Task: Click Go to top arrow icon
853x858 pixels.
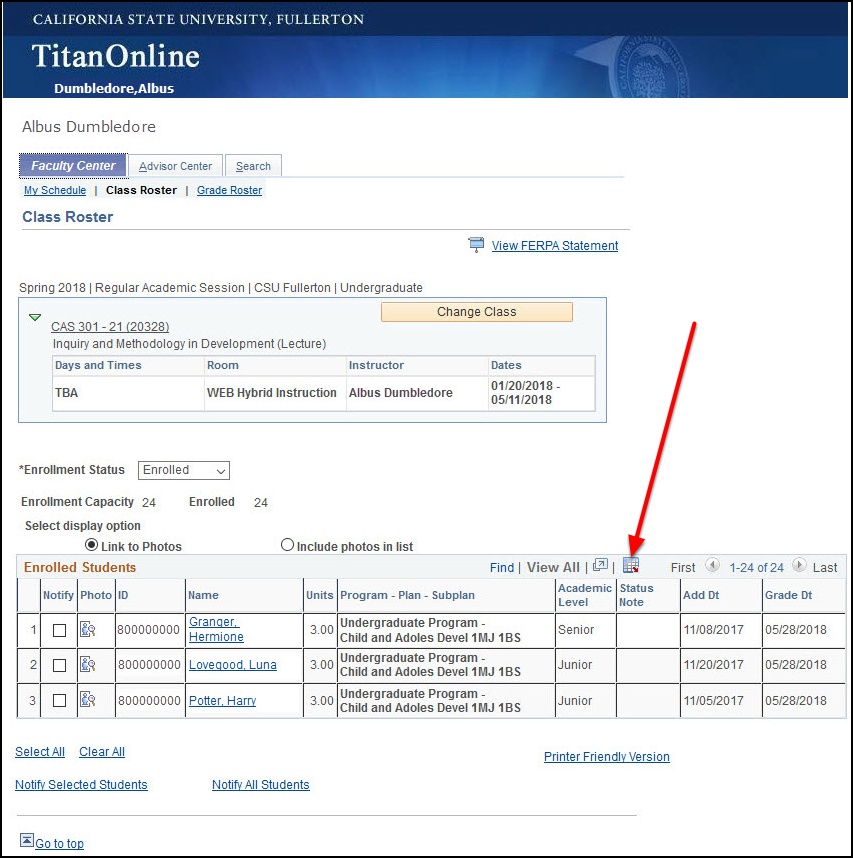Action: coord(26,840)
